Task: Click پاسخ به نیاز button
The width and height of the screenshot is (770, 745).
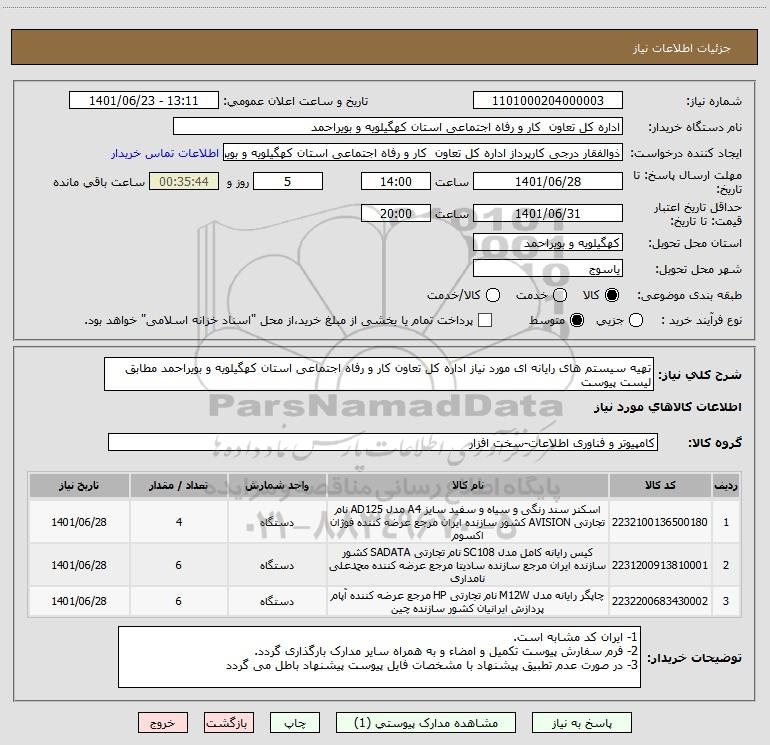Action: [581, 723]
